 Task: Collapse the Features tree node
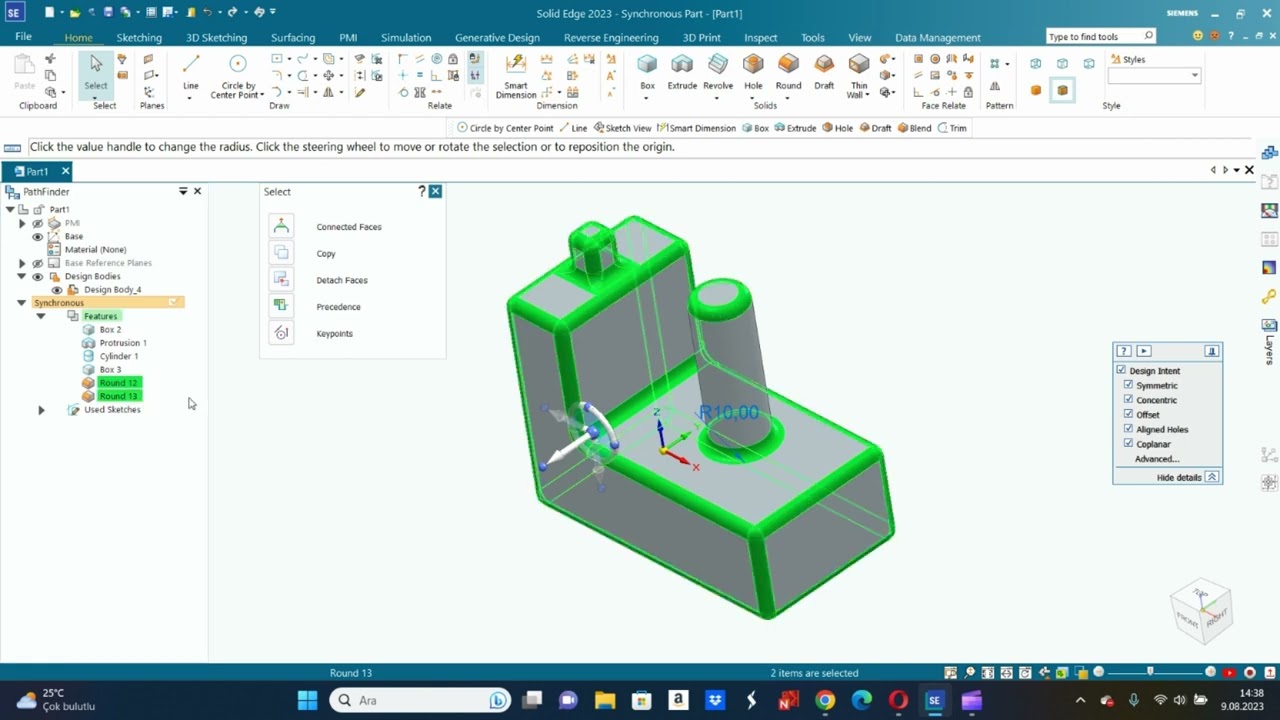click(41, 316)
